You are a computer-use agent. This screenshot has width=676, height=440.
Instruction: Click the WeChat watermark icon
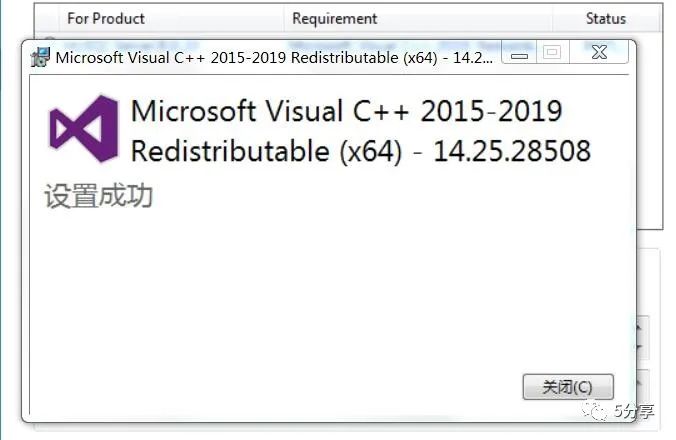pyautogui.click(x=597, y=411)
